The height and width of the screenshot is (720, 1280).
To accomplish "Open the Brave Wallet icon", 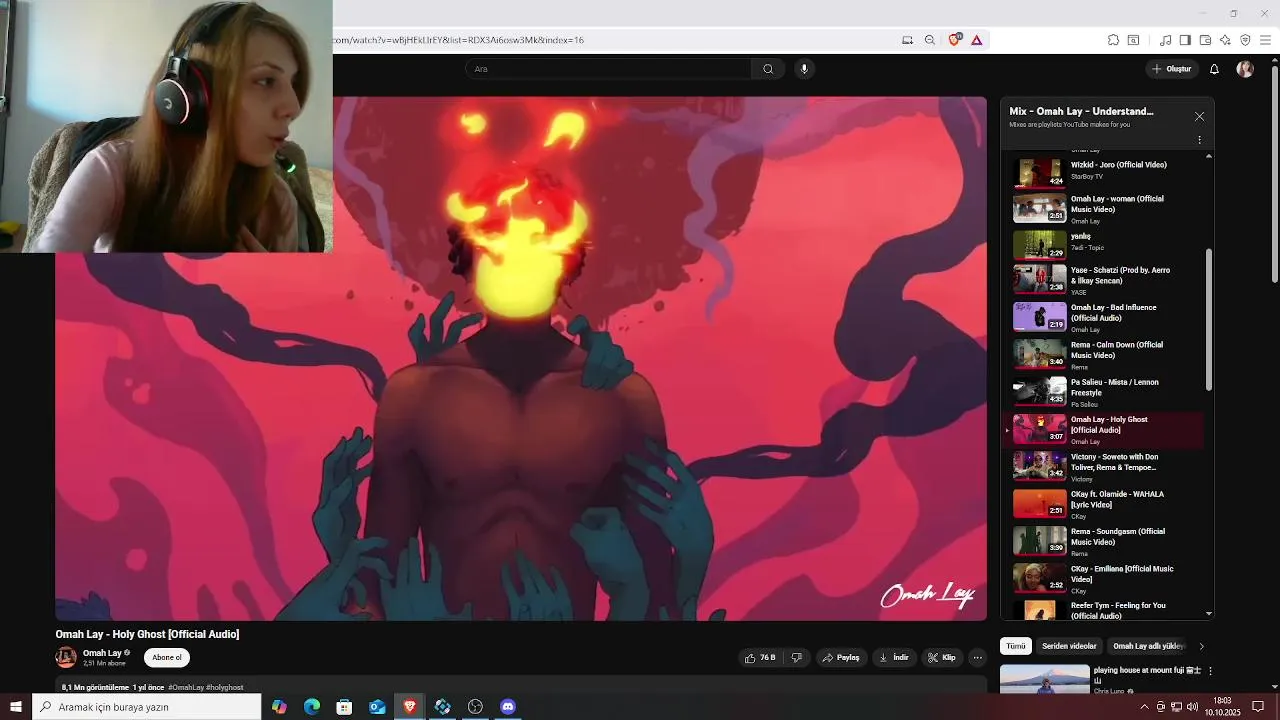I will [x=1205, y=40].
